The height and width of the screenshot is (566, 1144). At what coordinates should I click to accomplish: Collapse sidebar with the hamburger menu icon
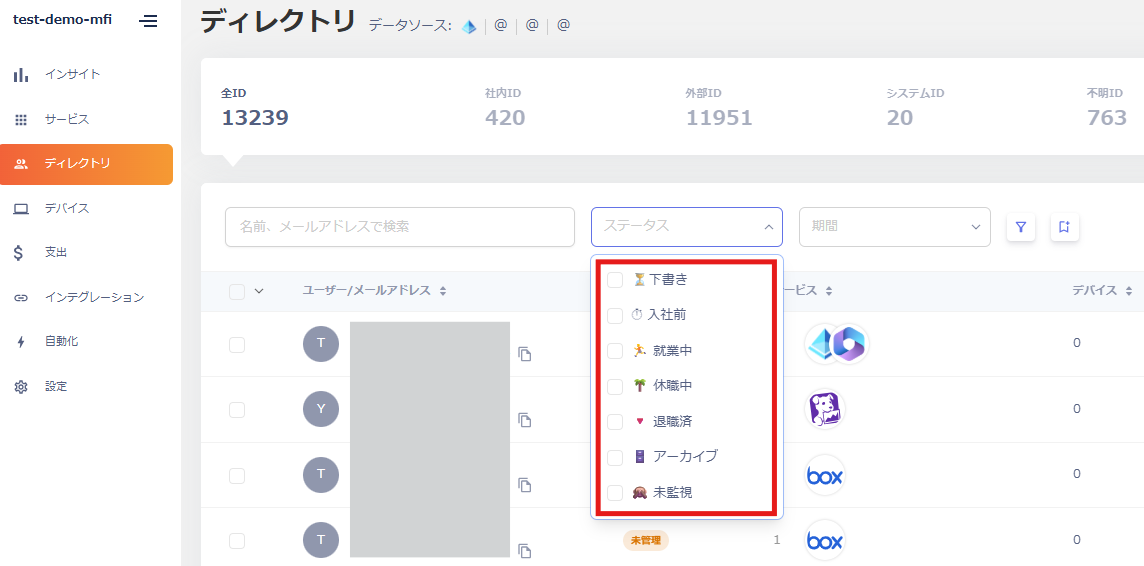click(x=149, y=21)
